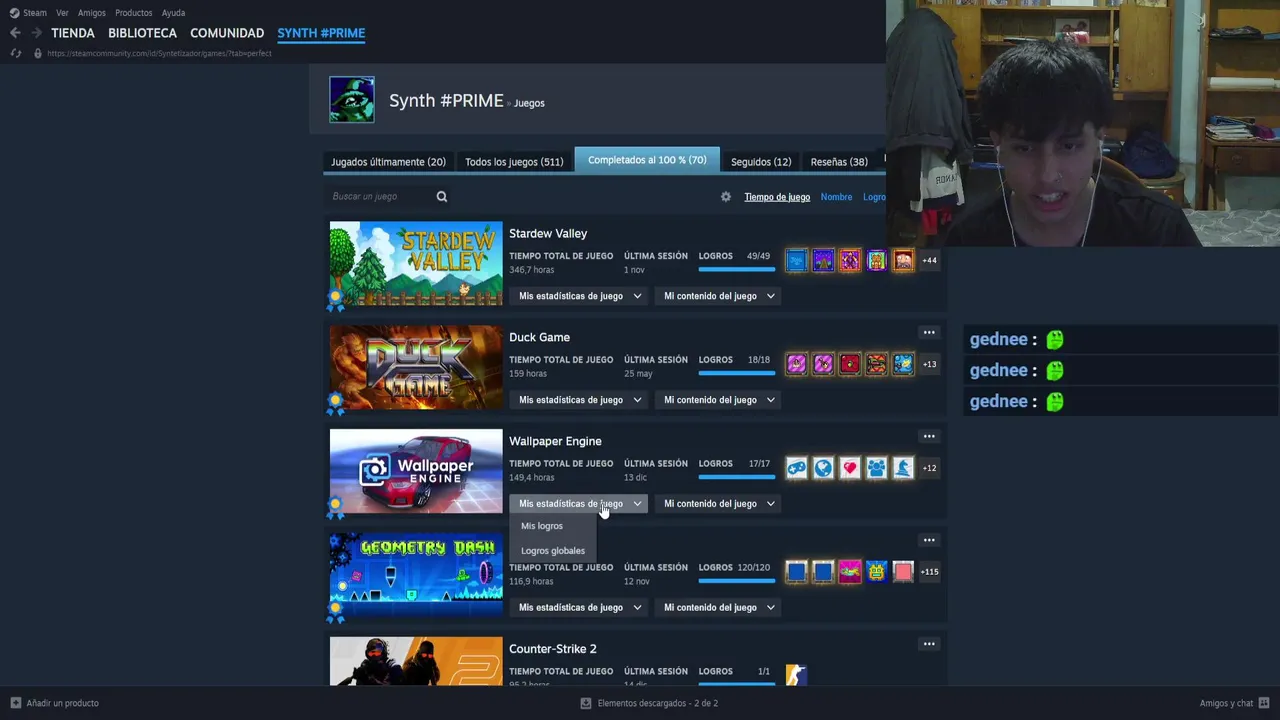Open the Amigos menu
Image resolution: width=1280 pixels, height=720 pixels.
pyautogui.click(x=92, y=13)
